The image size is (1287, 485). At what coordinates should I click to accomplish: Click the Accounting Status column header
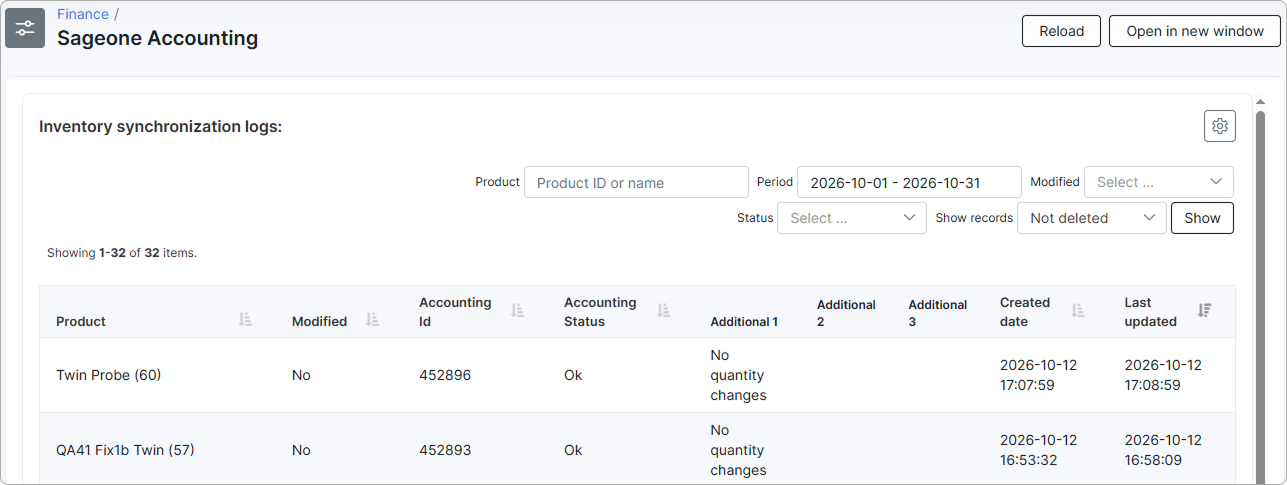pos(600,312)
